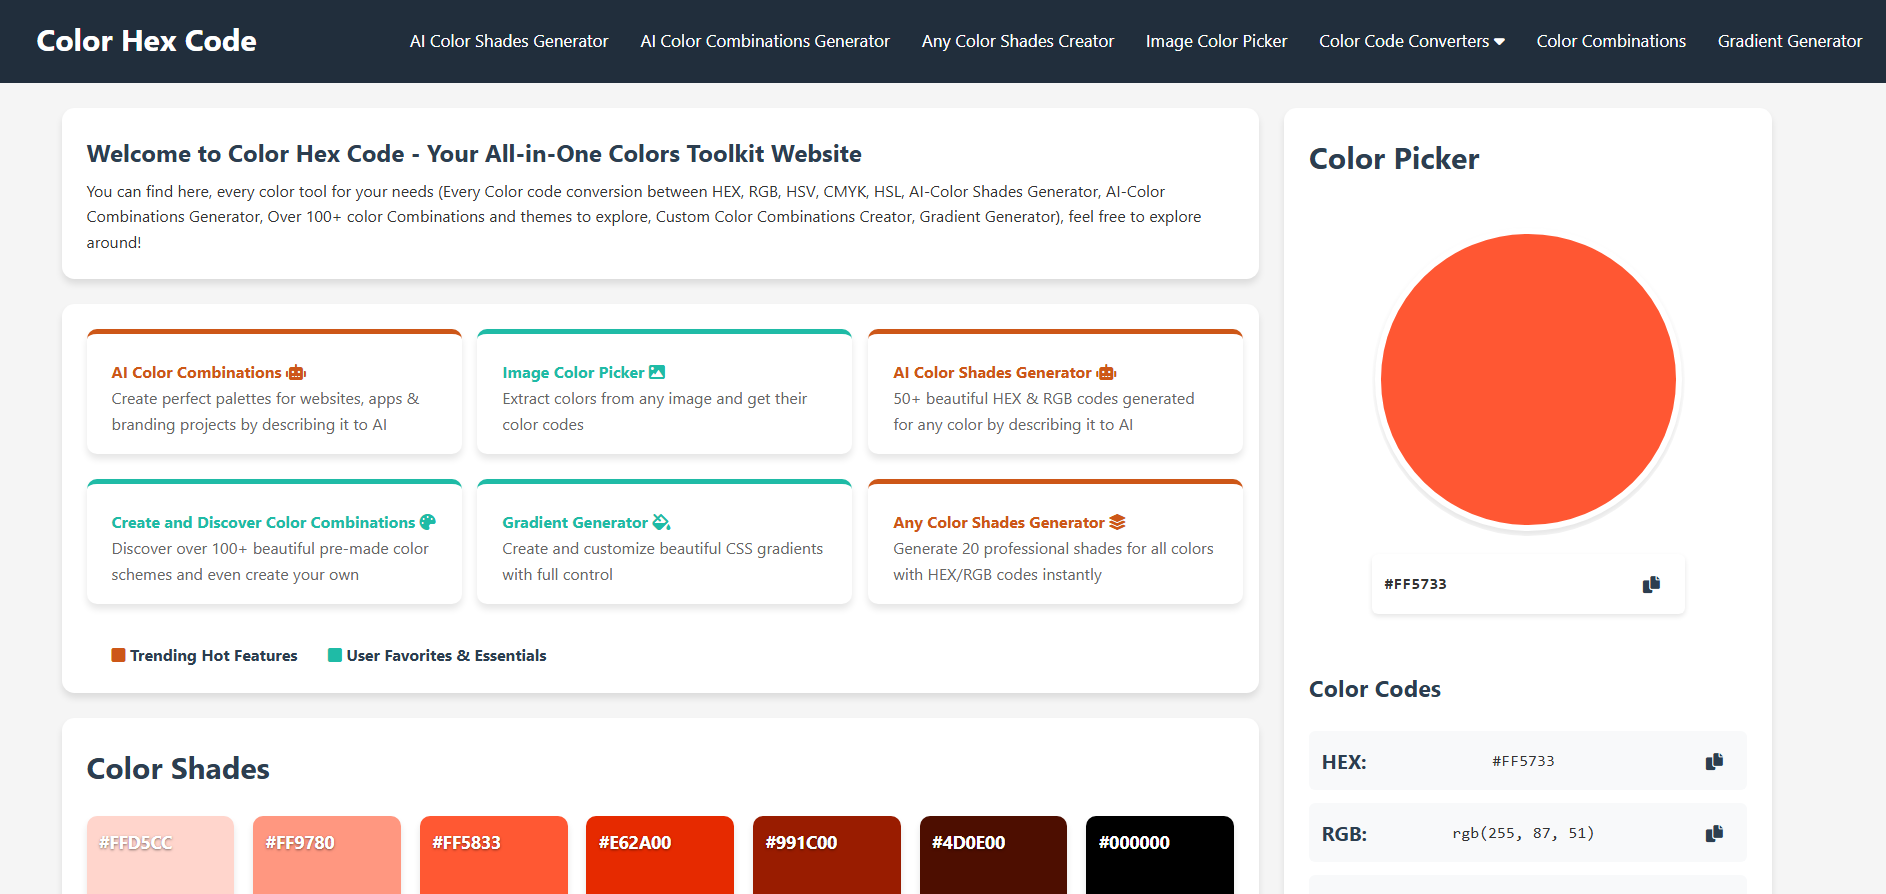This screenshot has height=894, width=1886.
Task: Select the #FF5833 shade swatch
Action: [494, 855]
